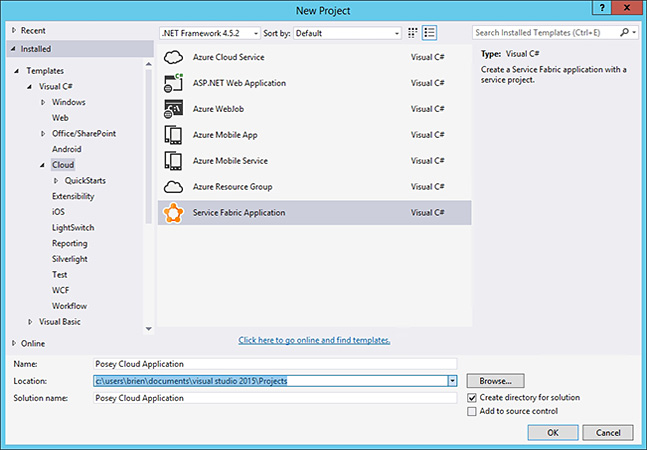Select the Azure WebJob template name

click(x=218, y=109)
